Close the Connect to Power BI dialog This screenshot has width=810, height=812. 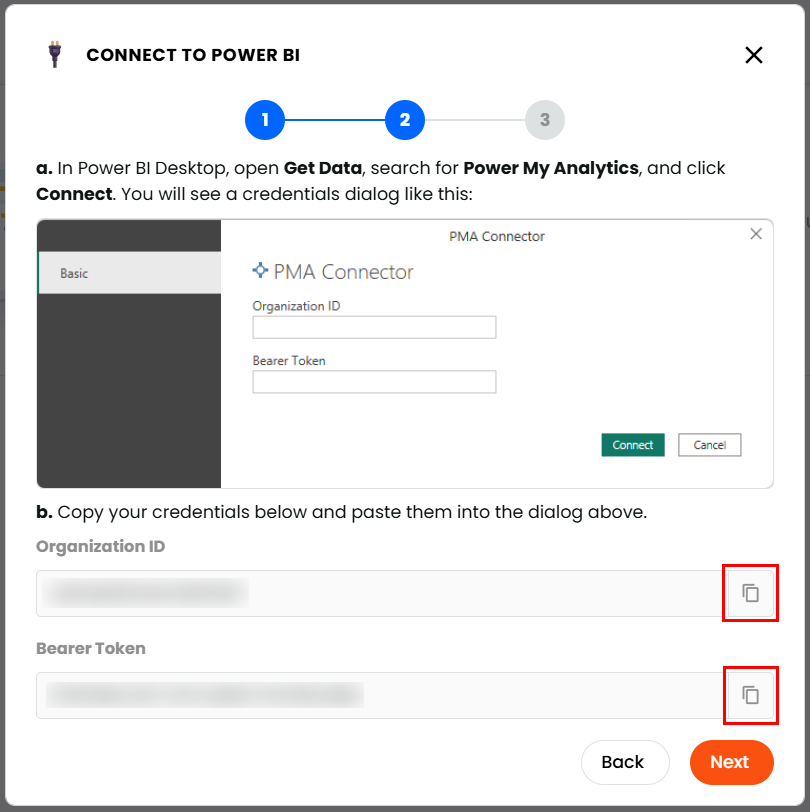coord(754,55)
